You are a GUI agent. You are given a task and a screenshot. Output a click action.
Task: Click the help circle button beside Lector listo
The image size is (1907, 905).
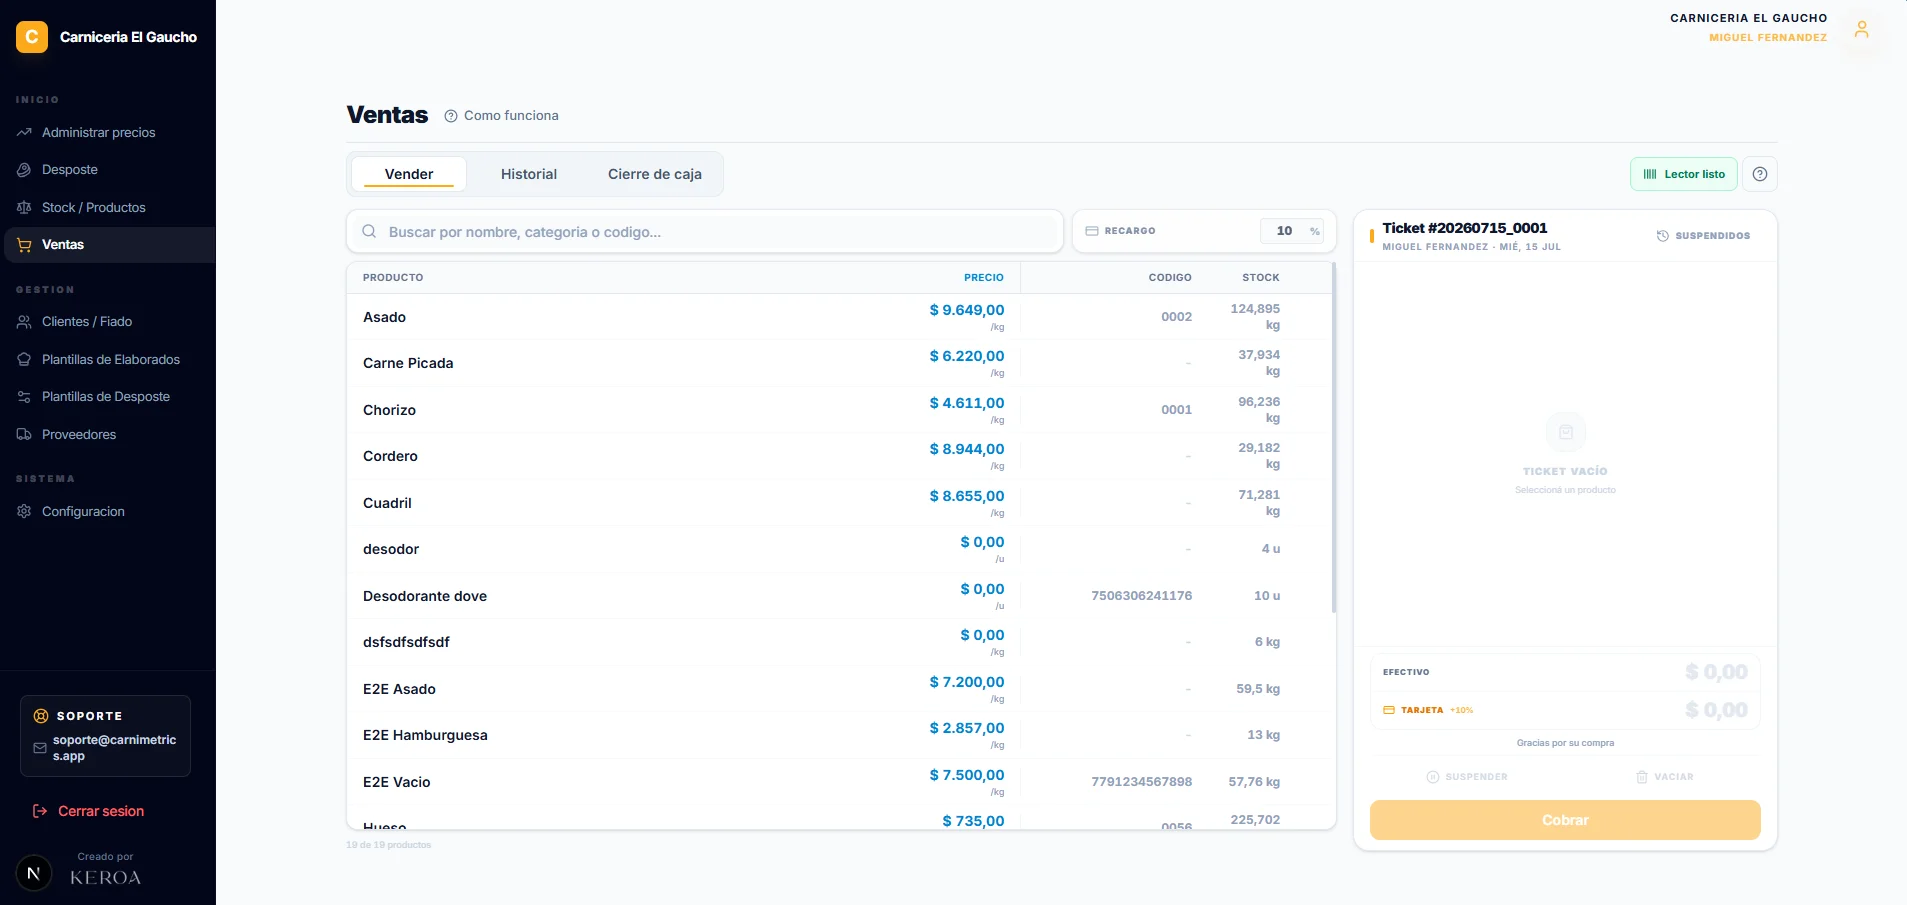[x=1760, y=174]
